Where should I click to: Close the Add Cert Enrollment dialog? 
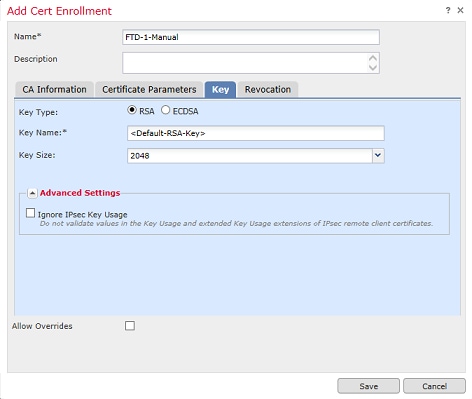pyautogui.click(x=460, y=11)
